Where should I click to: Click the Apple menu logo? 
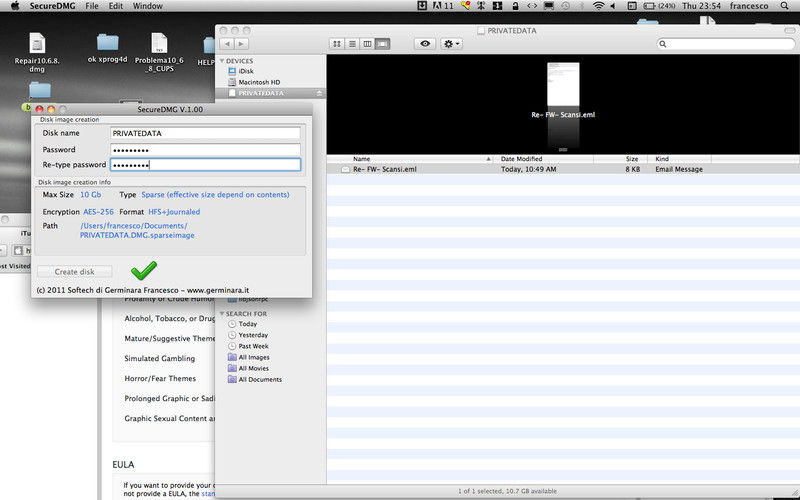pos(15,6)
